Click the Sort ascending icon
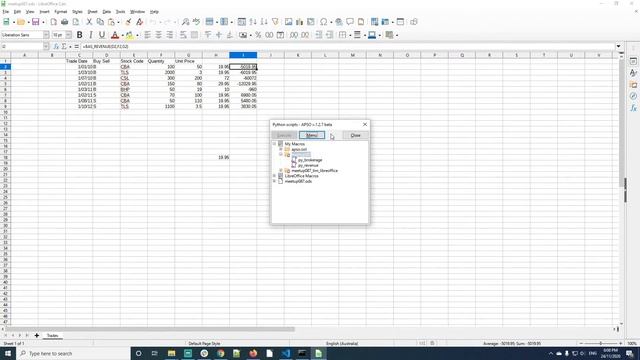640x360 pixels. [x=253, y=22]
